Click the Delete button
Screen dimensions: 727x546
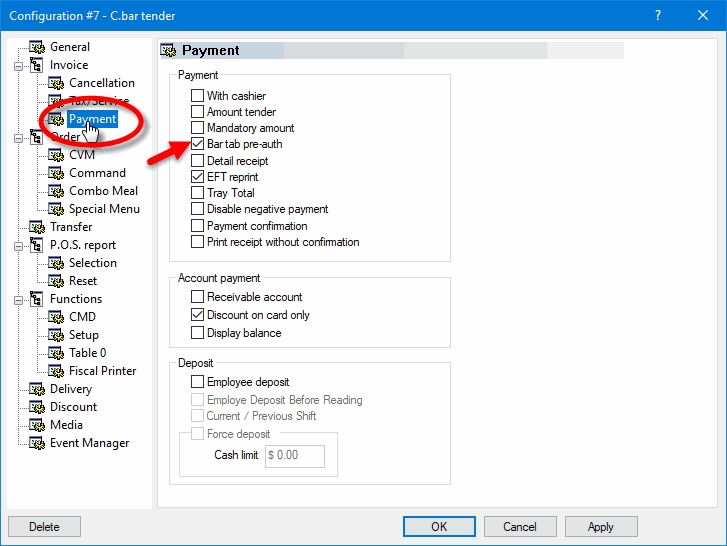[x=44, y=527]
